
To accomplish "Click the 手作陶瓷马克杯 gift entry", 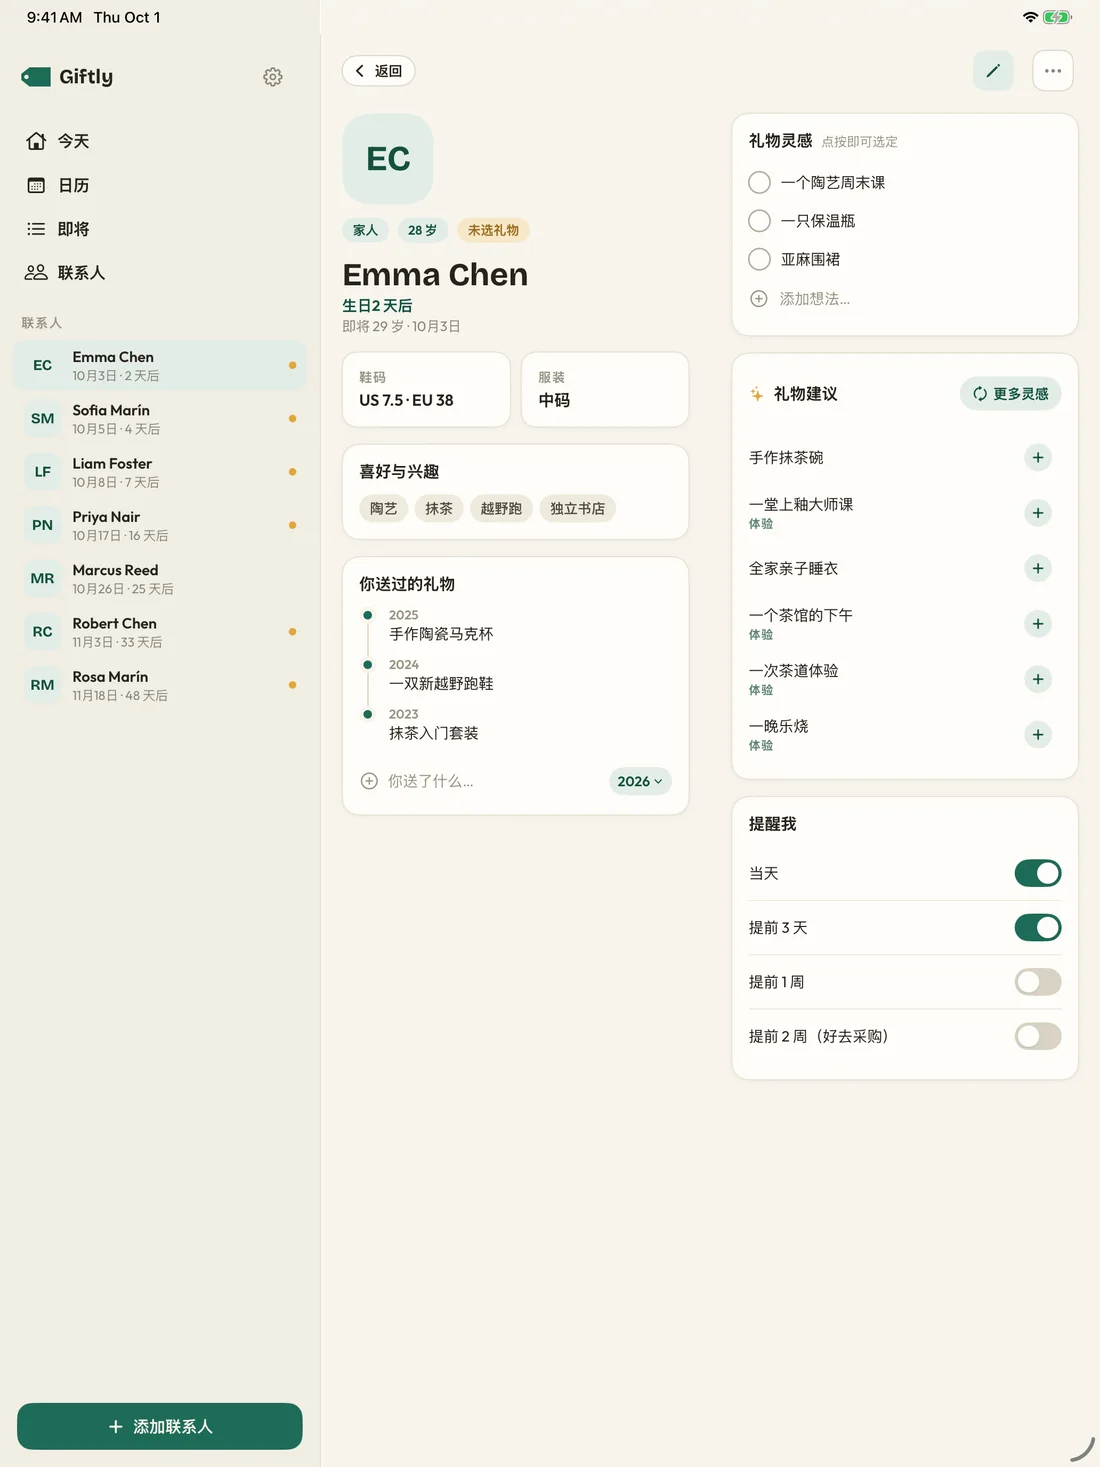I will click(441, 634).
